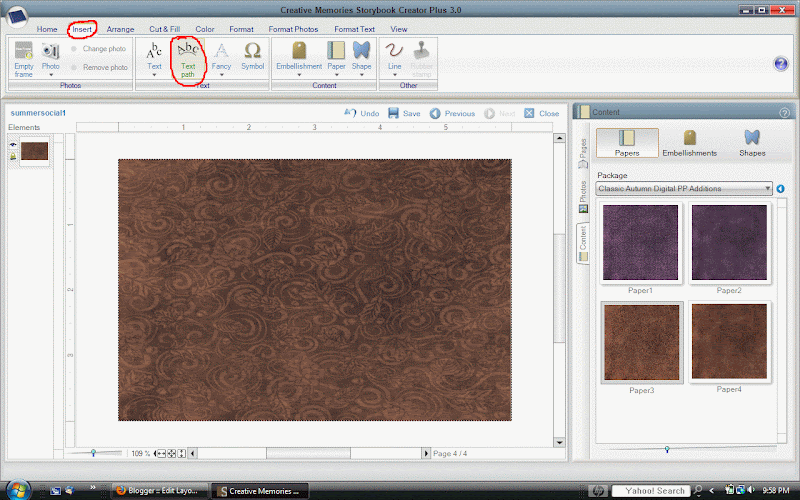Image resolution: width=800 pixels, height=500 pixels.
Task: Show the Embellishments content category
Action: click(689, 142)
